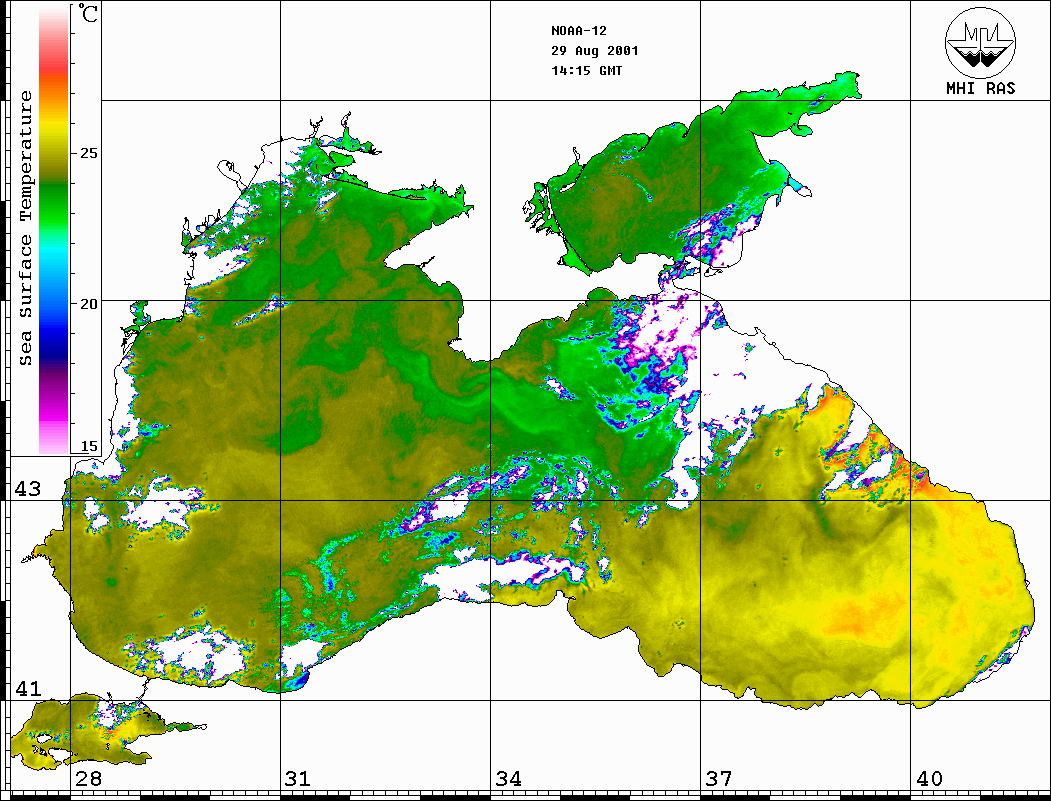The height and width of the screenshot is (801, 1051).
Task: Click the °C unit label
Action: pyautogui.click(x=88, y=13)
